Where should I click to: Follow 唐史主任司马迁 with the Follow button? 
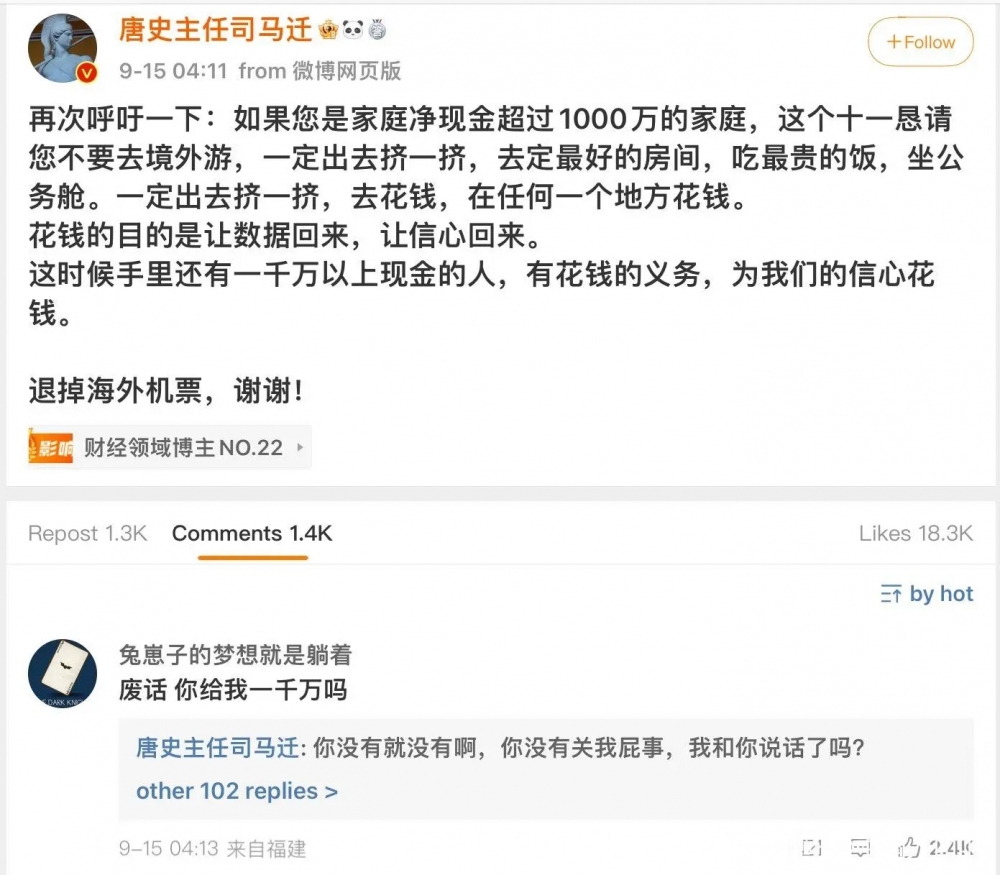pos(920,42)
